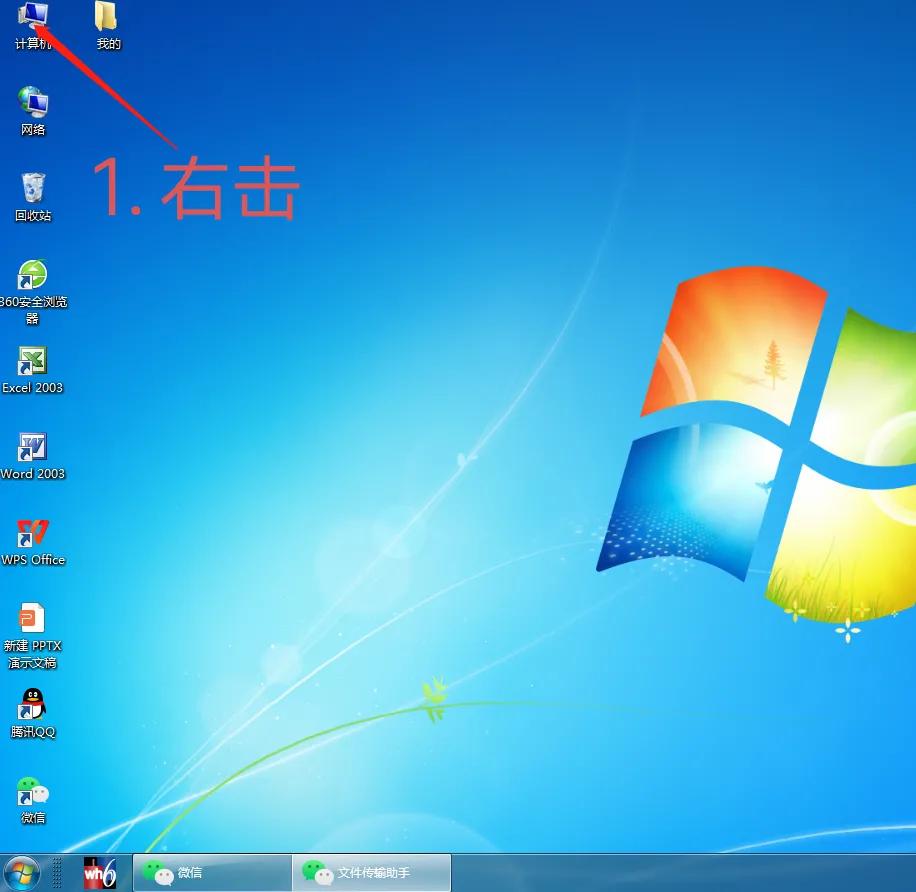Launch 腾讯QQ from the desktop

[31, 705]
